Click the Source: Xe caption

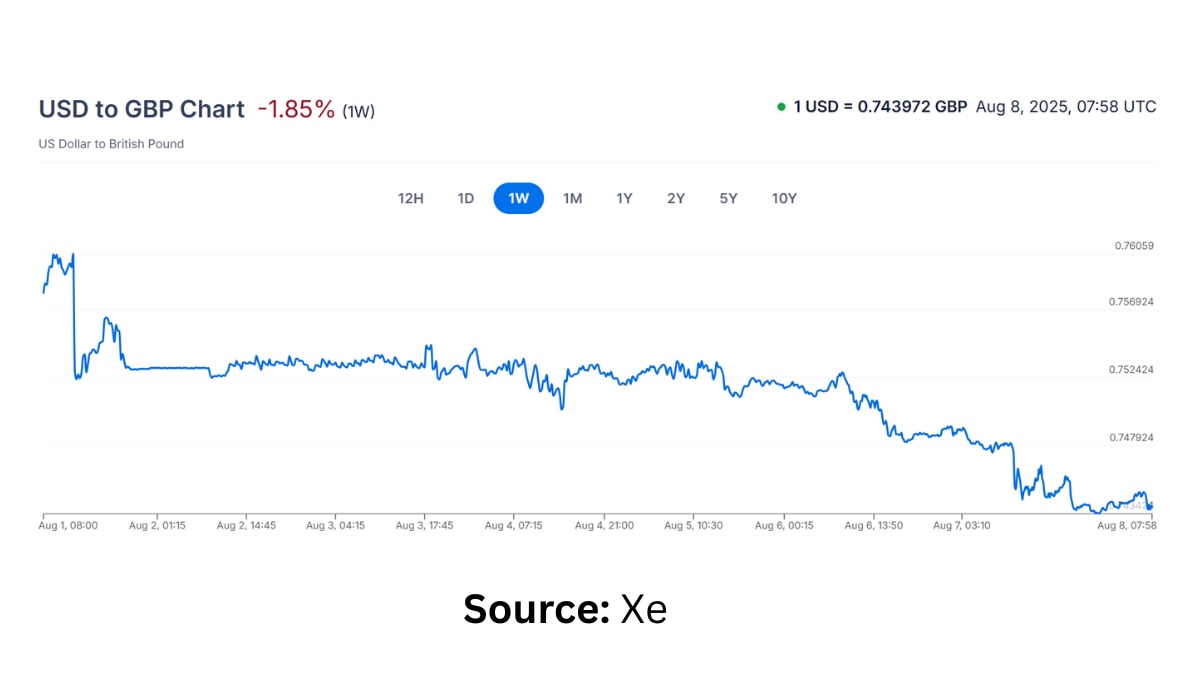click(x=565, y=609)
